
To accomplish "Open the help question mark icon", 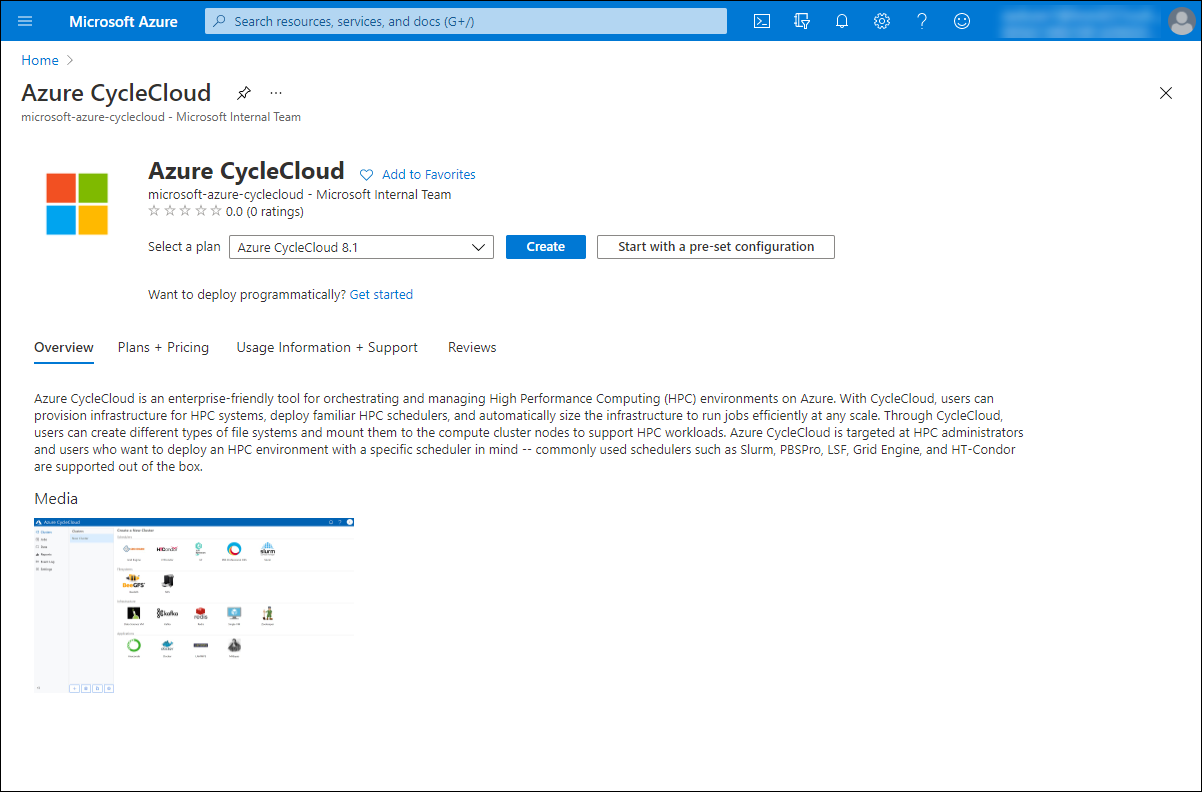I will point(921,21).
